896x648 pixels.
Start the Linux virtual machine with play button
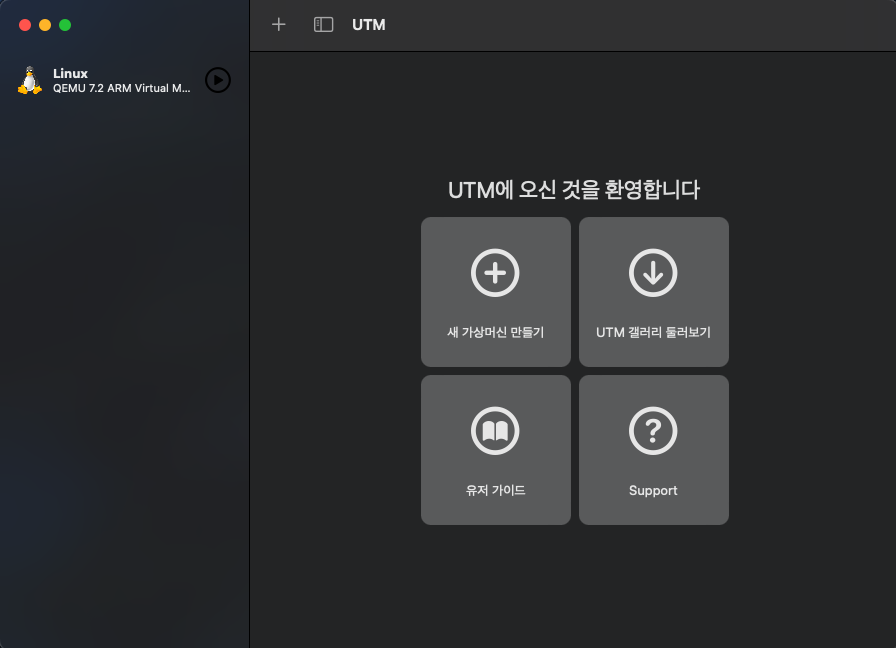218,80
